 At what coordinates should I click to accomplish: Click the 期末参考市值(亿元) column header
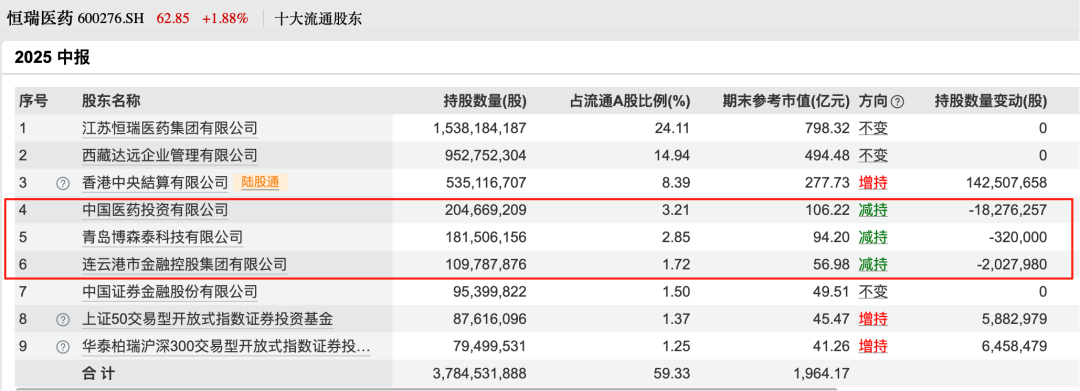(787, 102)
